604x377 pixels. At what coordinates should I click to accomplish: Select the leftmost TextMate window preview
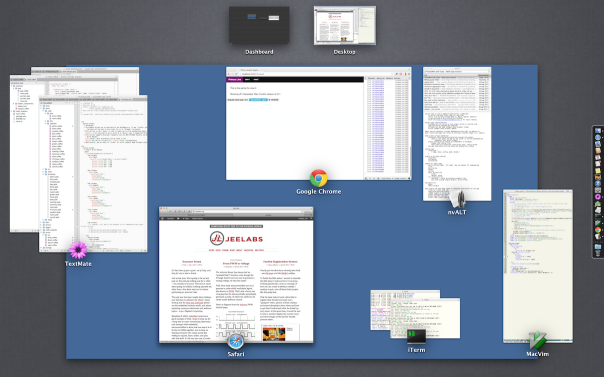click(24, 154)
